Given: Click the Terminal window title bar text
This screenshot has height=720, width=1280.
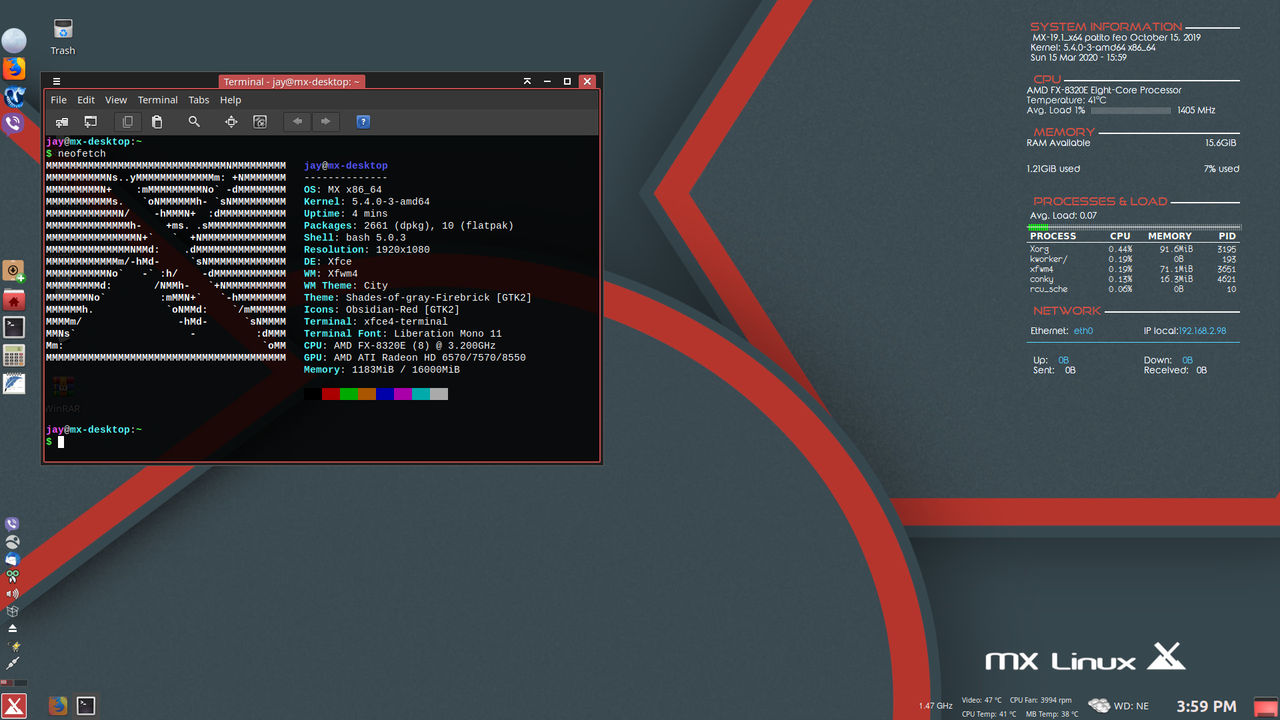Looking at the screenshot, I should 292,82.
